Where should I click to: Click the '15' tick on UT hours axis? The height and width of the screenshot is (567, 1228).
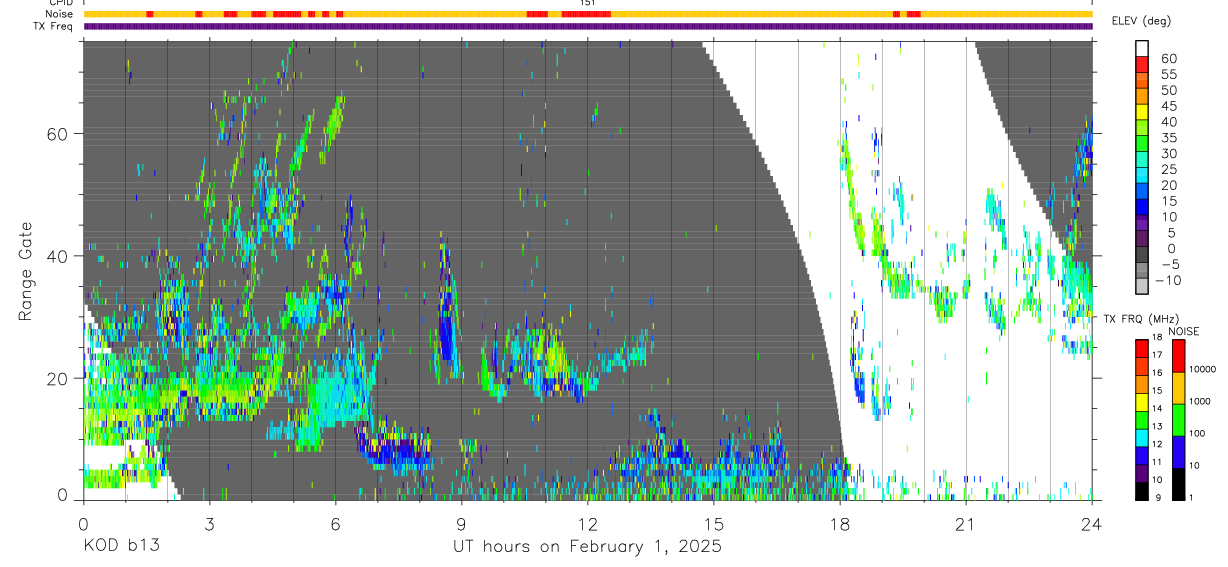point(714,523)
